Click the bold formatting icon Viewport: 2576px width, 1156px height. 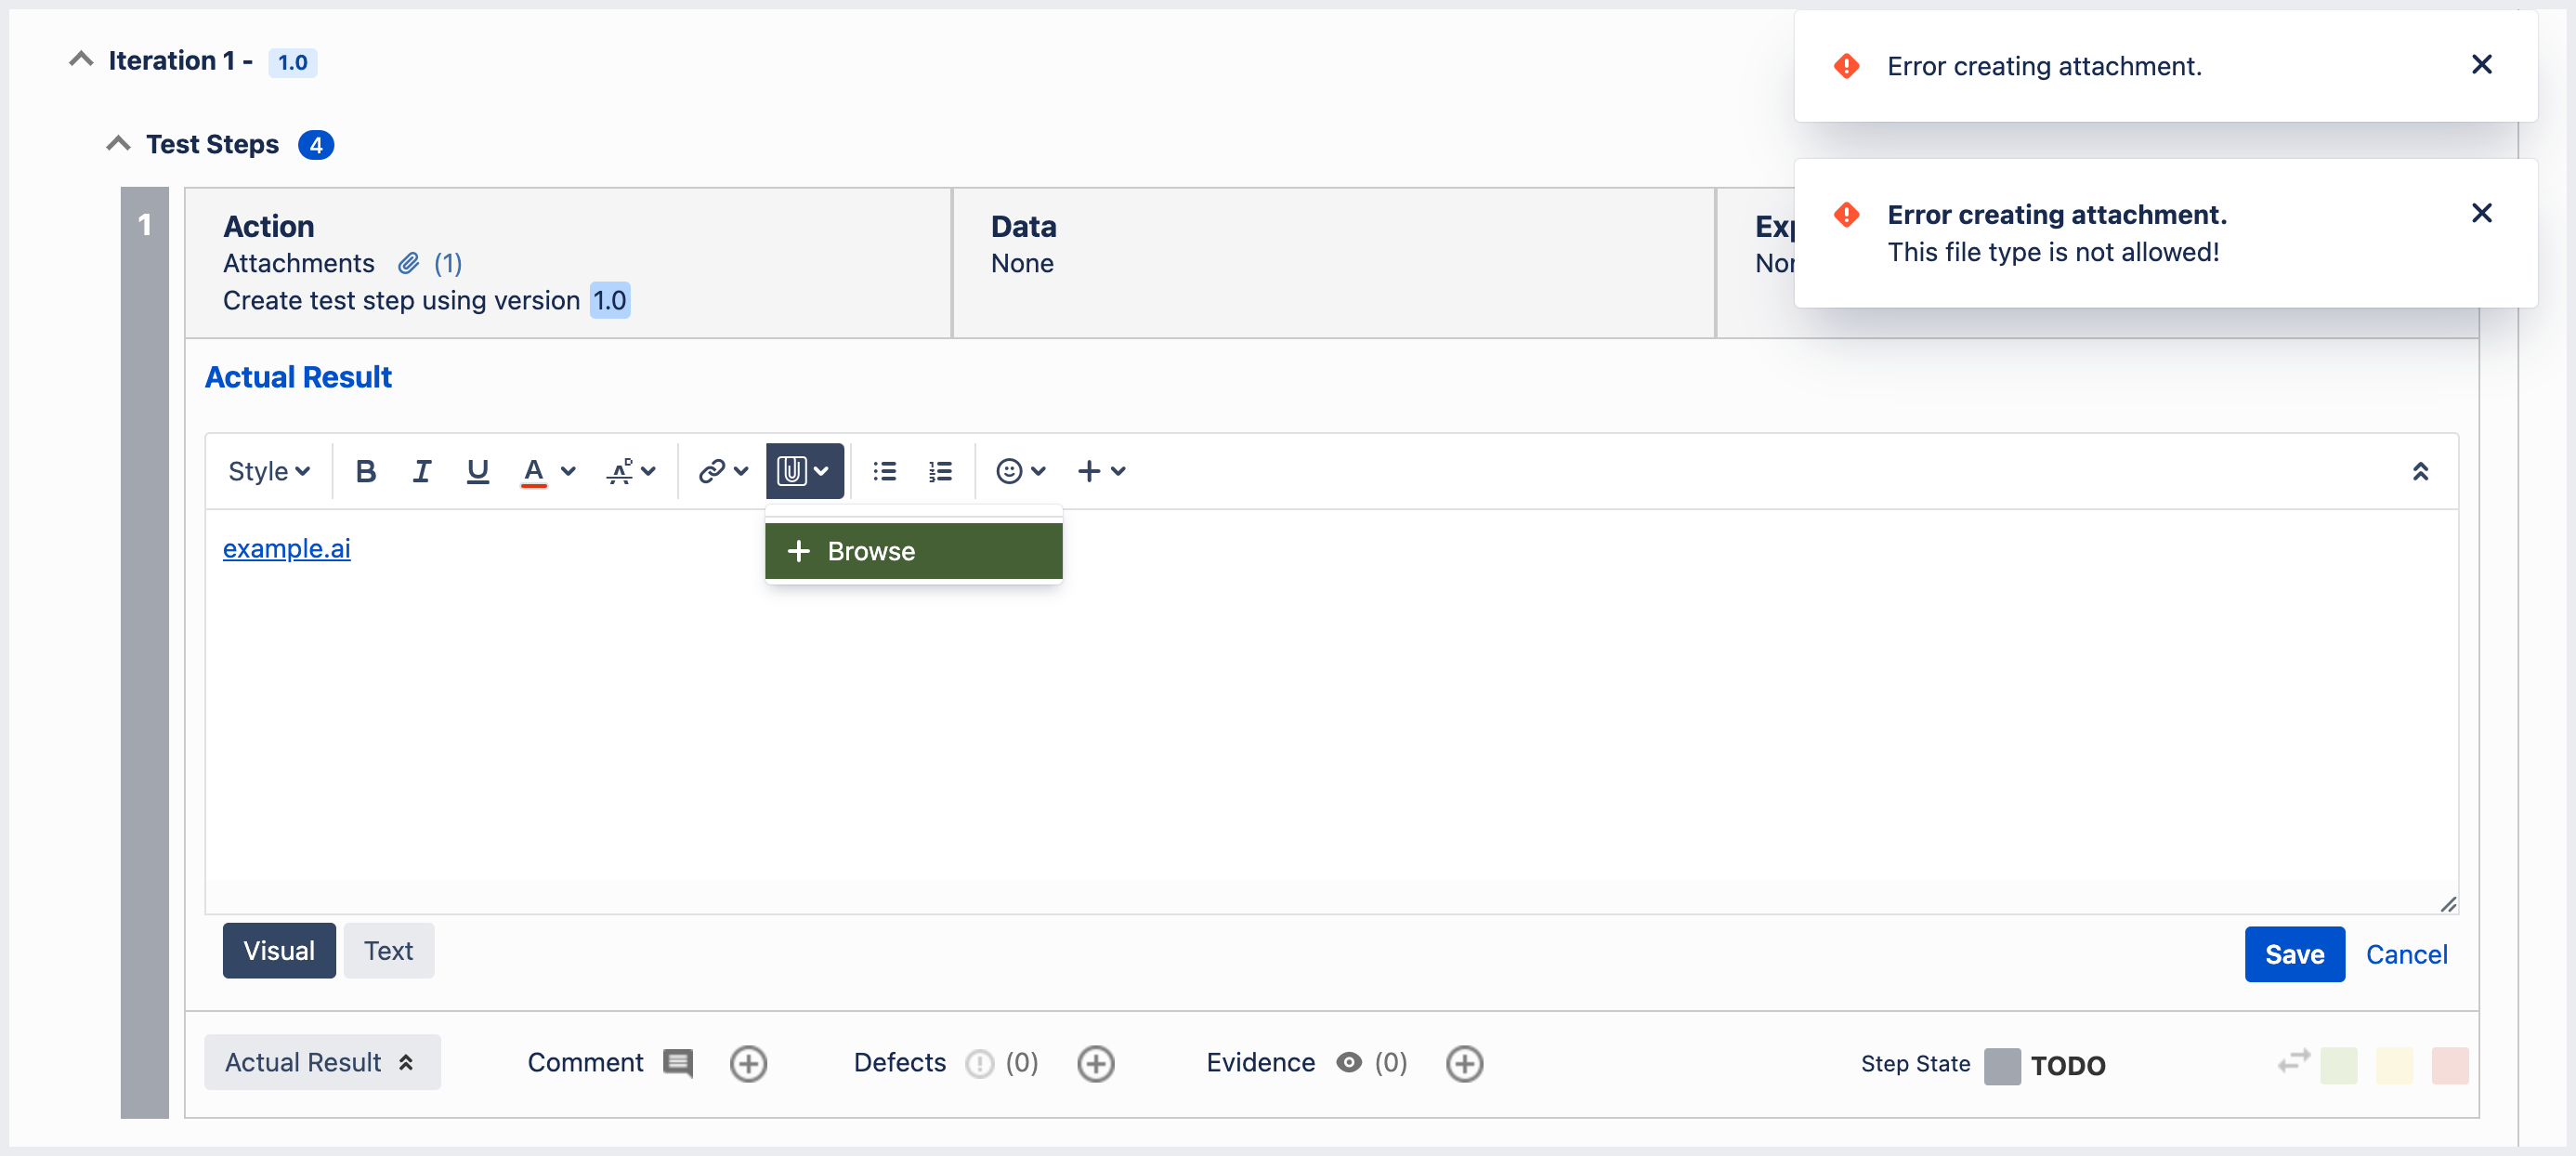(x=363, y=470)
